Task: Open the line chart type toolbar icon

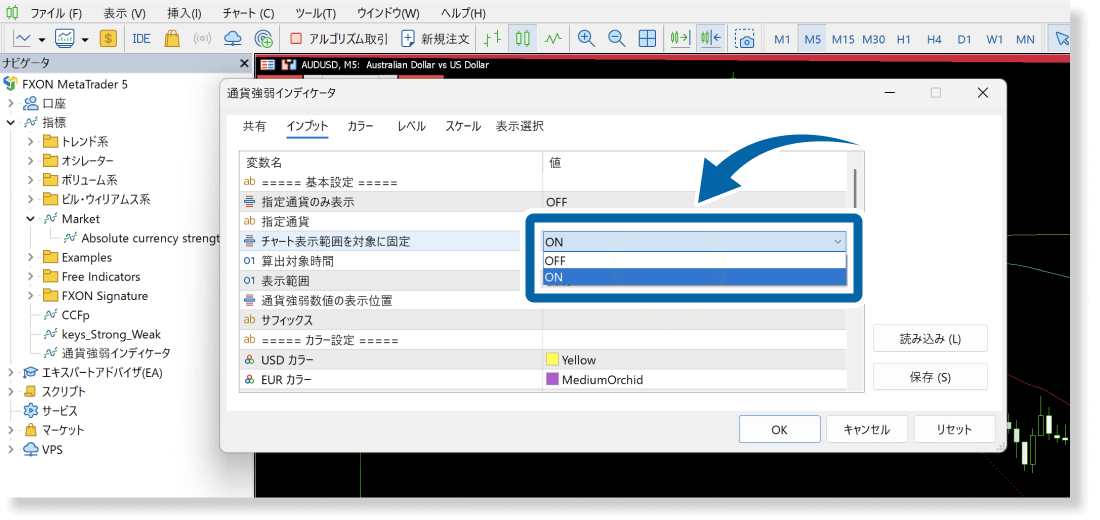Action: tap(22, 39)
